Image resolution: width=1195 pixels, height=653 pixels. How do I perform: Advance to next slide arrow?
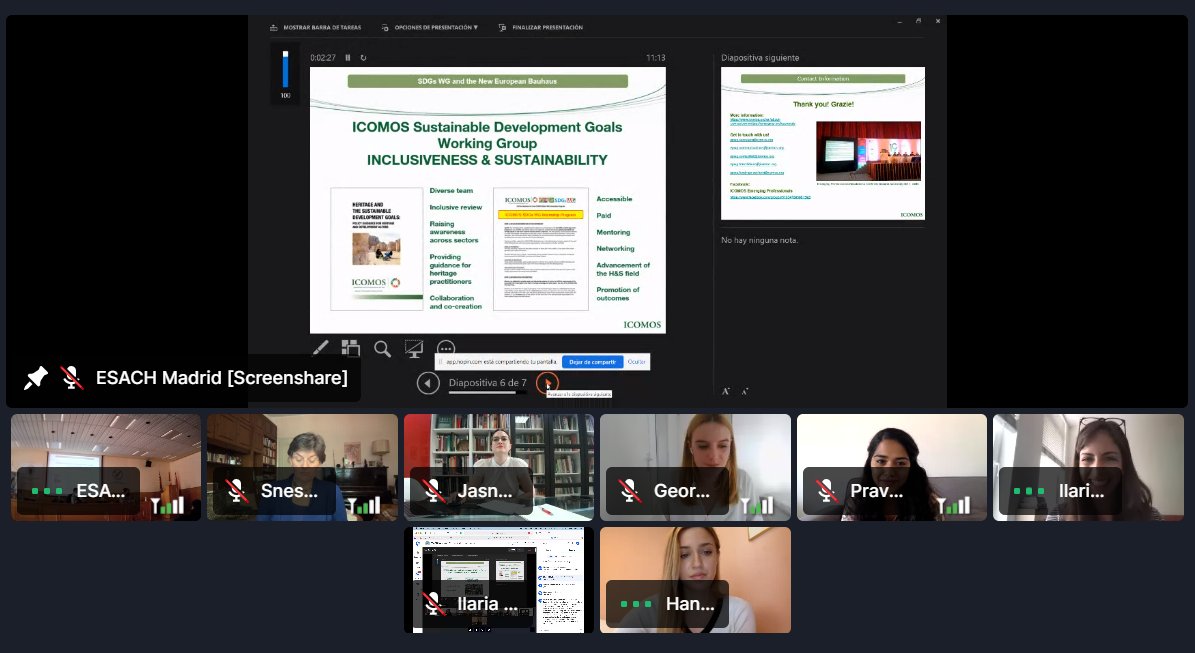[x=547, y=383]
